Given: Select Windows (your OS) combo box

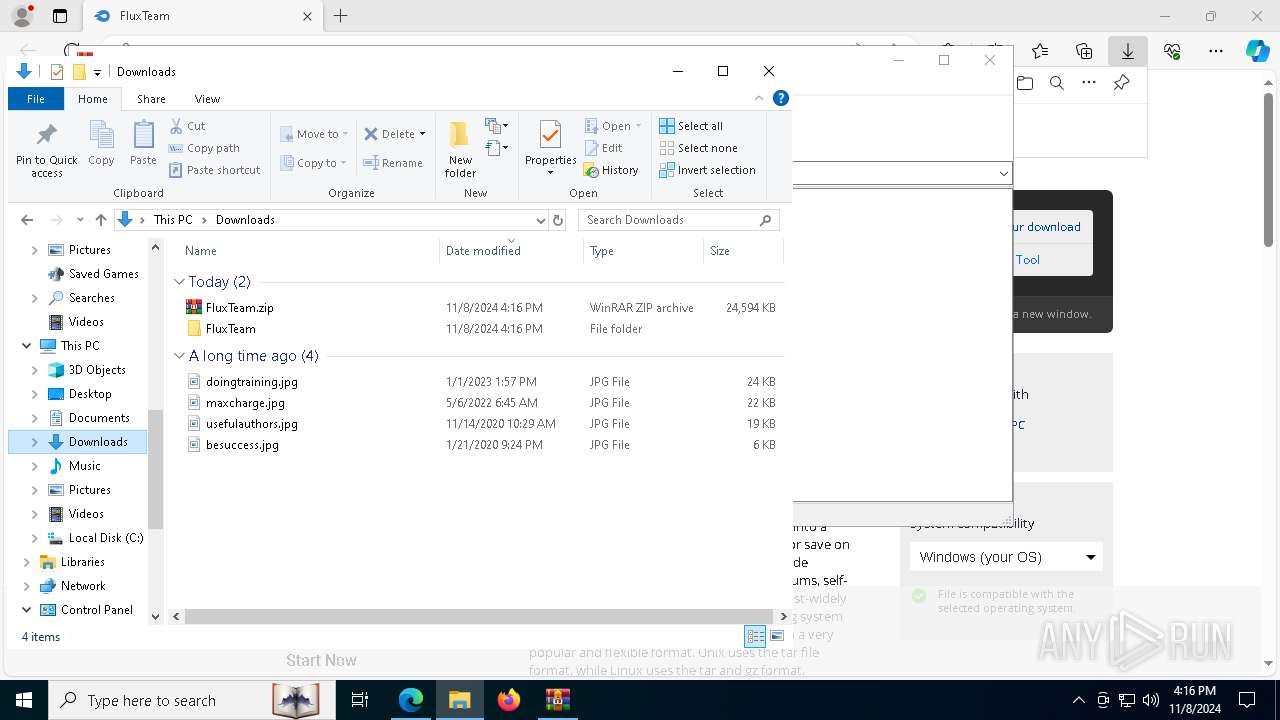Looking at the screenshot, I should 1006,557.
